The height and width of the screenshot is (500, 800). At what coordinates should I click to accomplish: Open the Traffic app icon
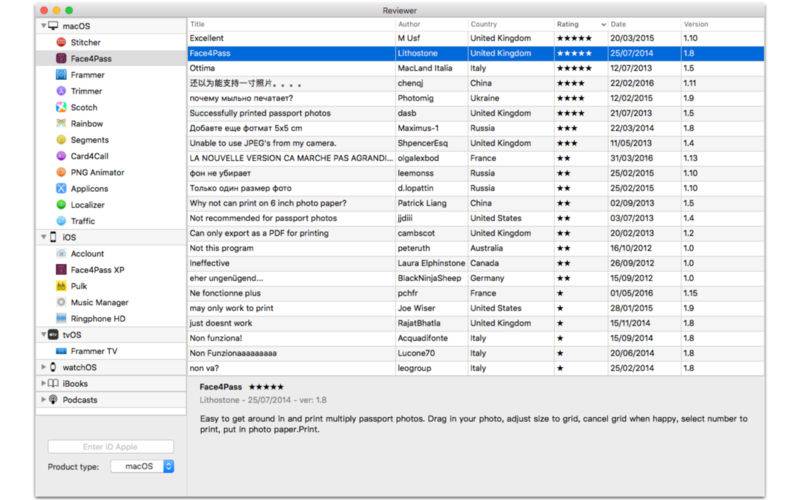coord(61,221)
